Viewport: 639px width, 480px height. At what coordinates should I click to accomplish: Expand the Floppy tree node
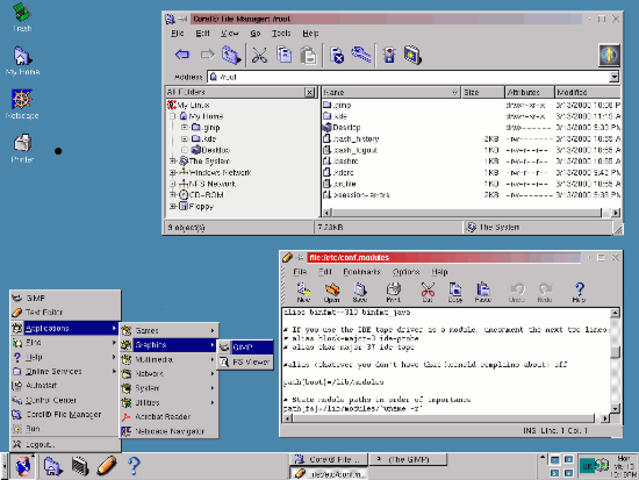click(173, 206)
